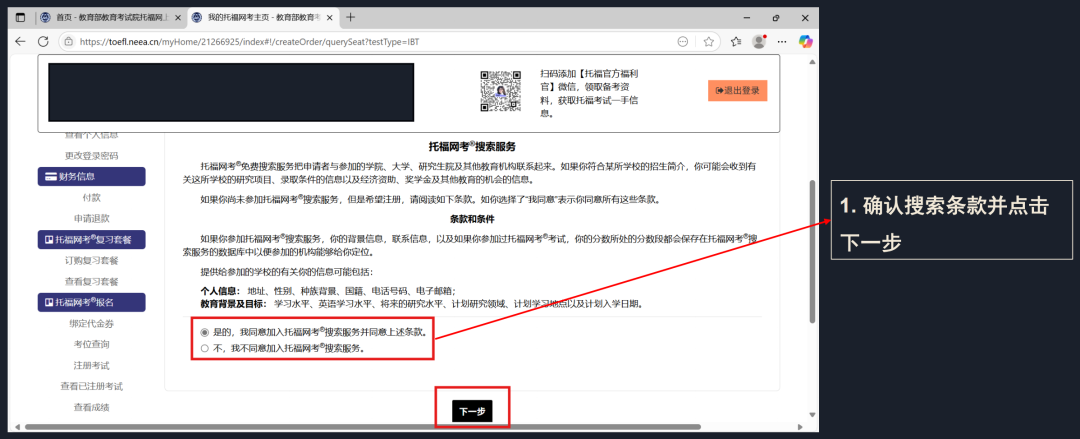
Task: Click the 条款和条件 heading
Action: 472,218
